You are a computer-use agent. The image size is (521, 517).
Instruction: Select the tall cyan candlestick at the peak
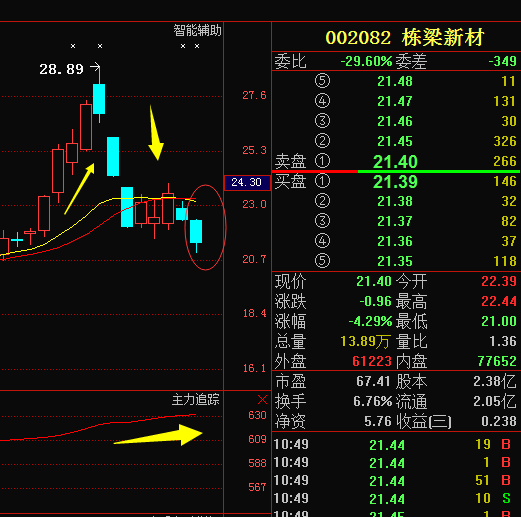(x=99, y=99)
